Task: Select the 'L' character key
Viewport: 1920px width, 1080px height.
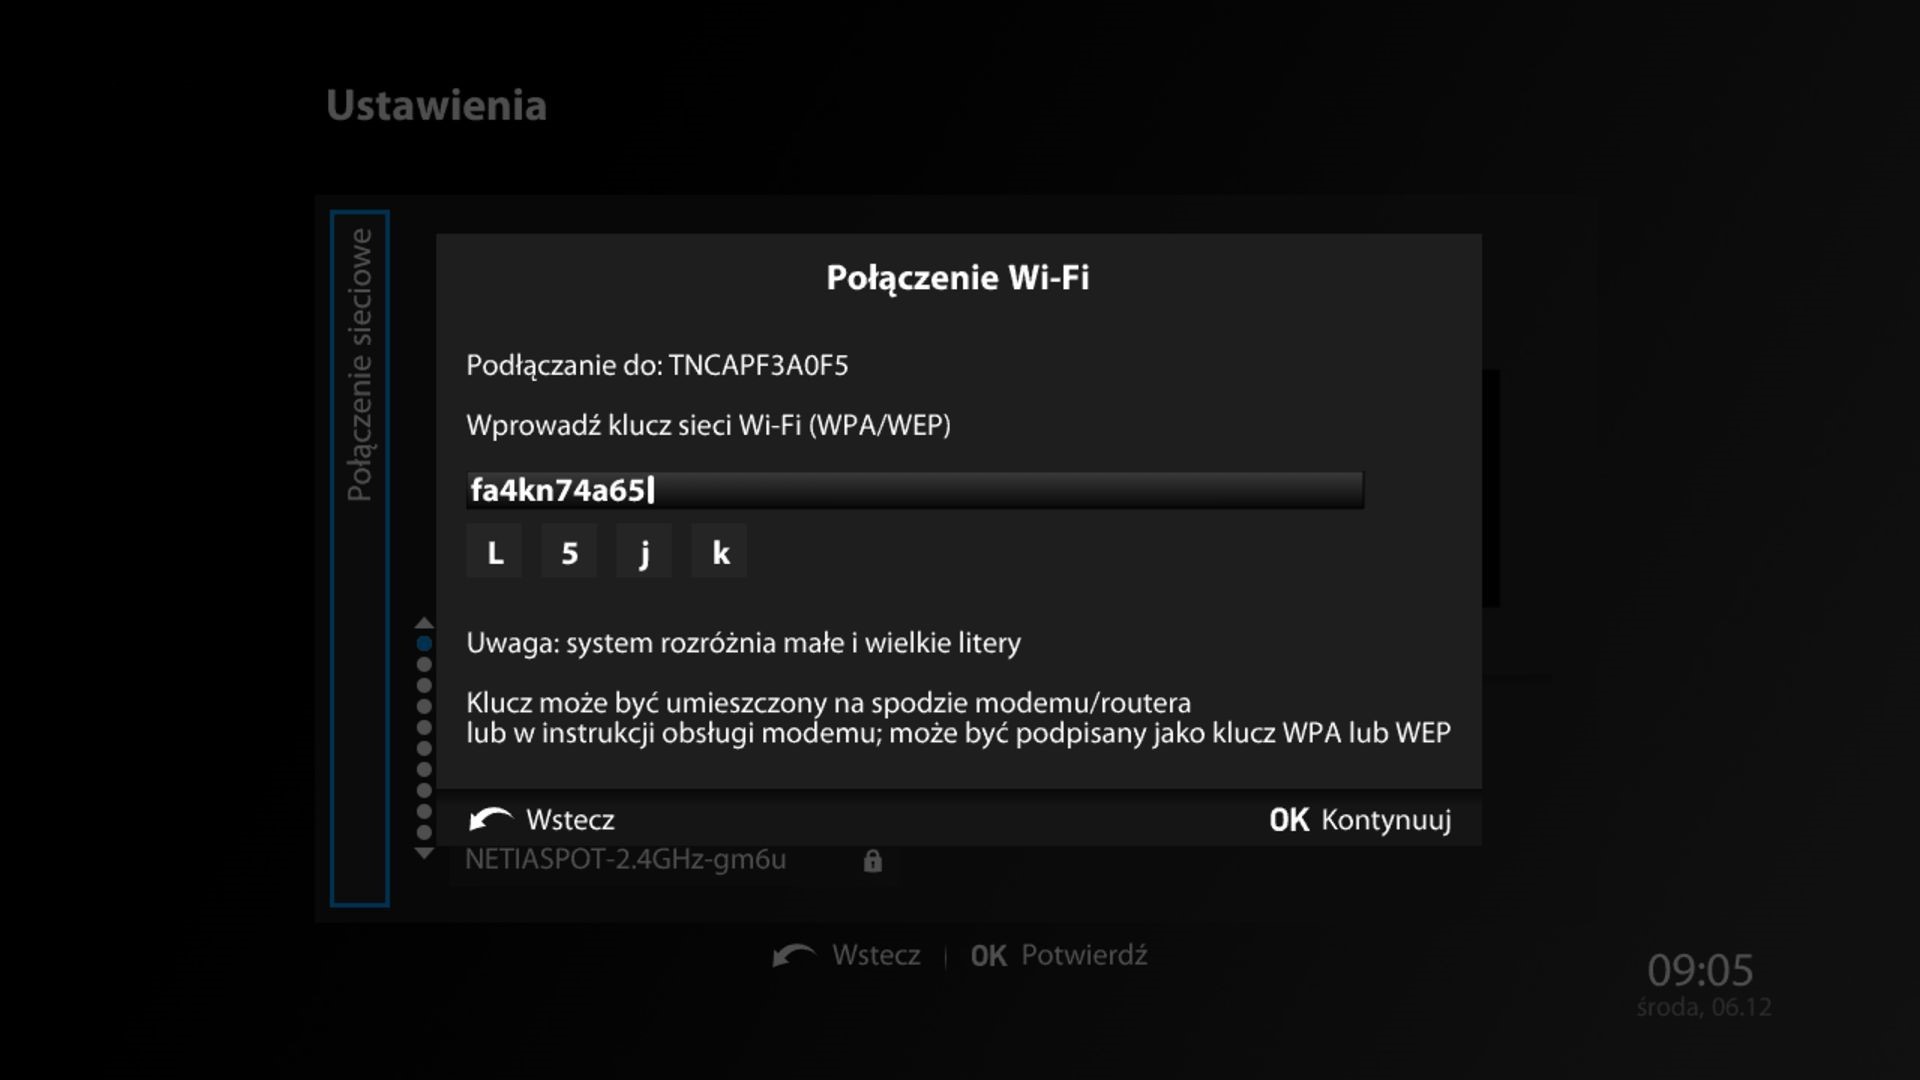Action: click(x=494, y=551)
